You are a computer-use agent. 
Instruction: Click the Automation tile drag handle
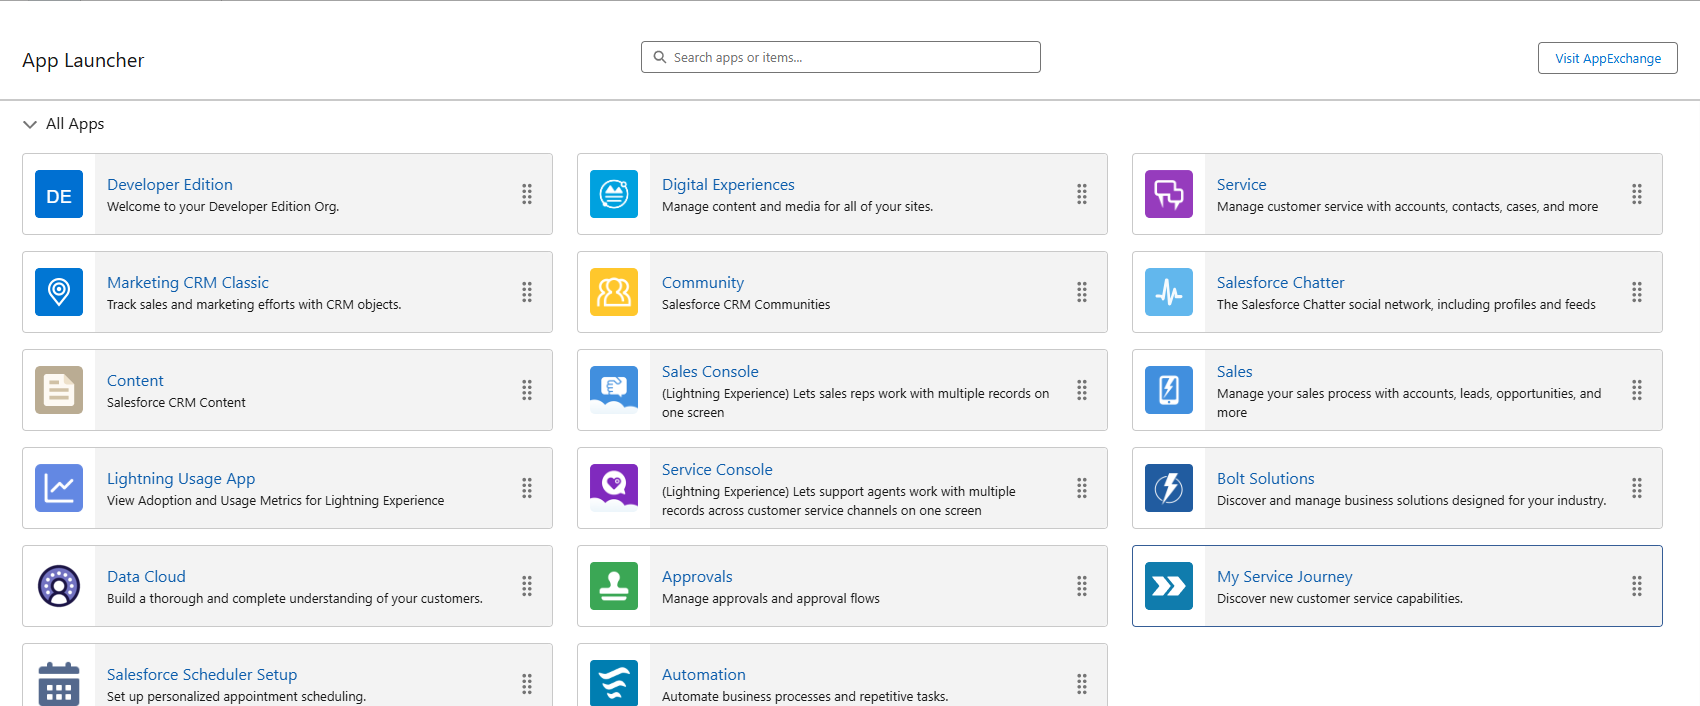click(x=1082, y=684)
